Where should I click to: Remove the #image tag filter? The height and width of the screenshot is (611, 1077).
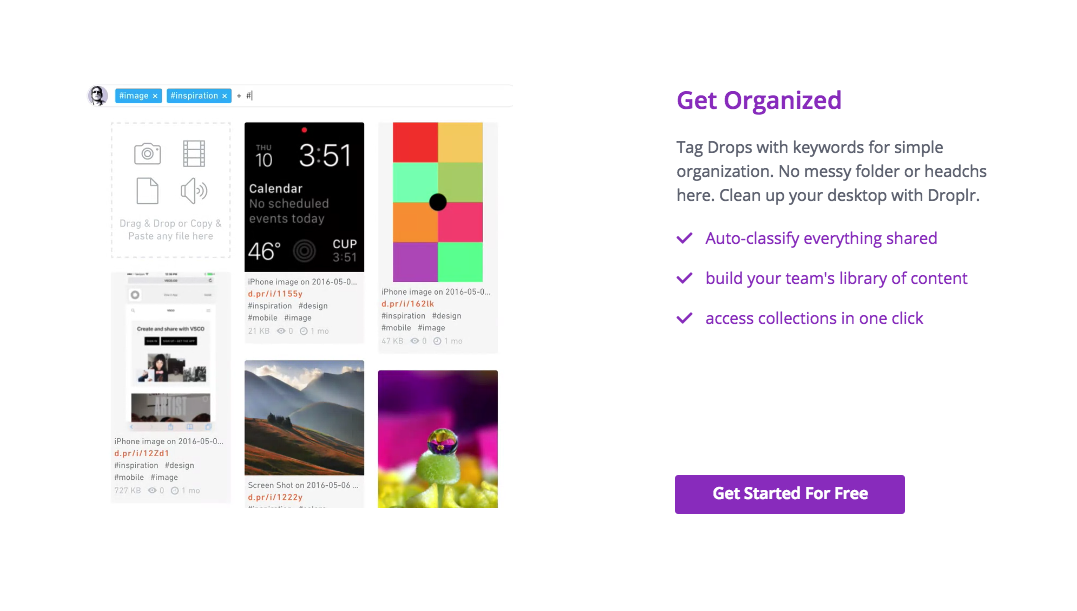[x=156, y=96]
